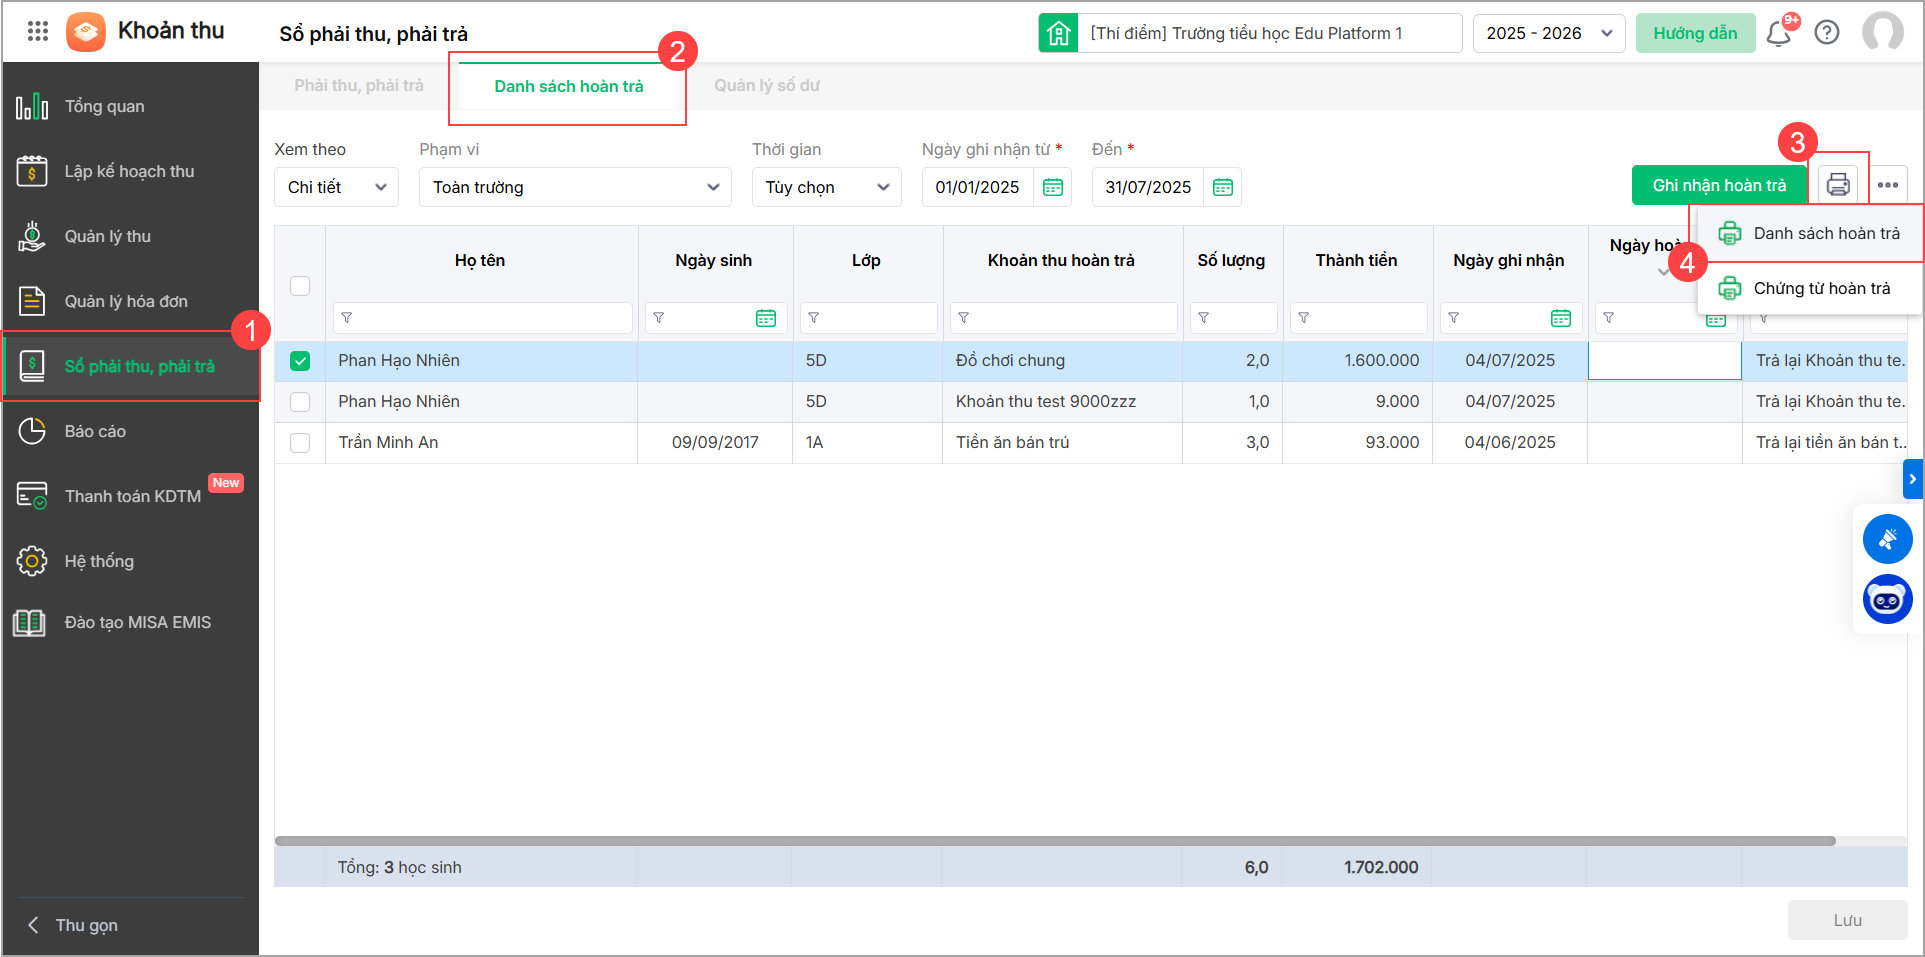Open the Phạm vi Toàn trường dropdown
1925x957 pixels.
tap(575, 187)
